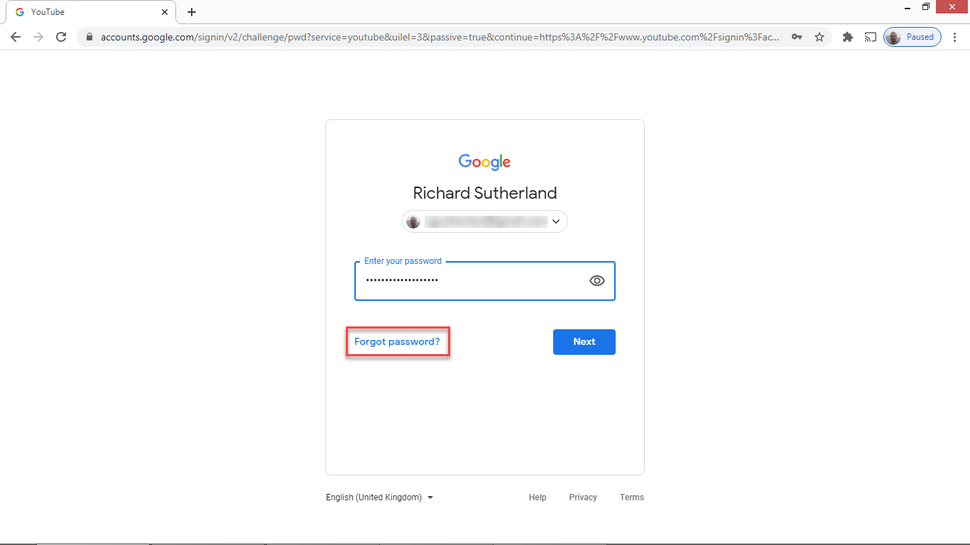The image size is (970, 545).
Task: Open Chrome three-dot menu
Action: (956, 37)
